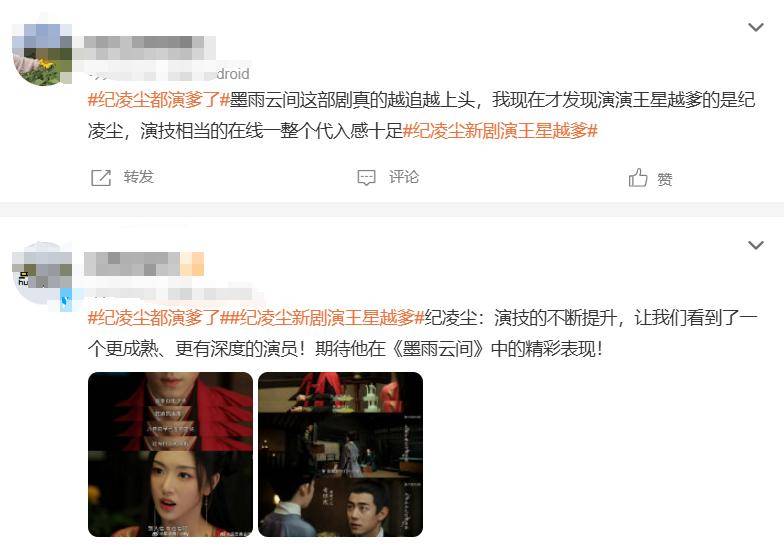Open comments via the 评论 speech bubble icon
The width and height of the screenshot is (784, 557).
366,178
